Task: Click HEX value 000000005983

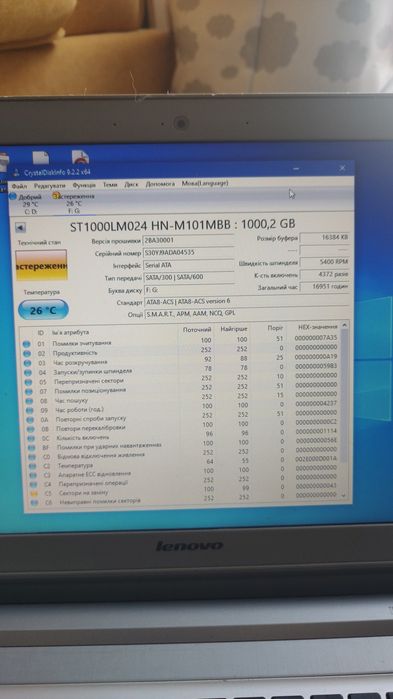Action: tap(316, 366)
